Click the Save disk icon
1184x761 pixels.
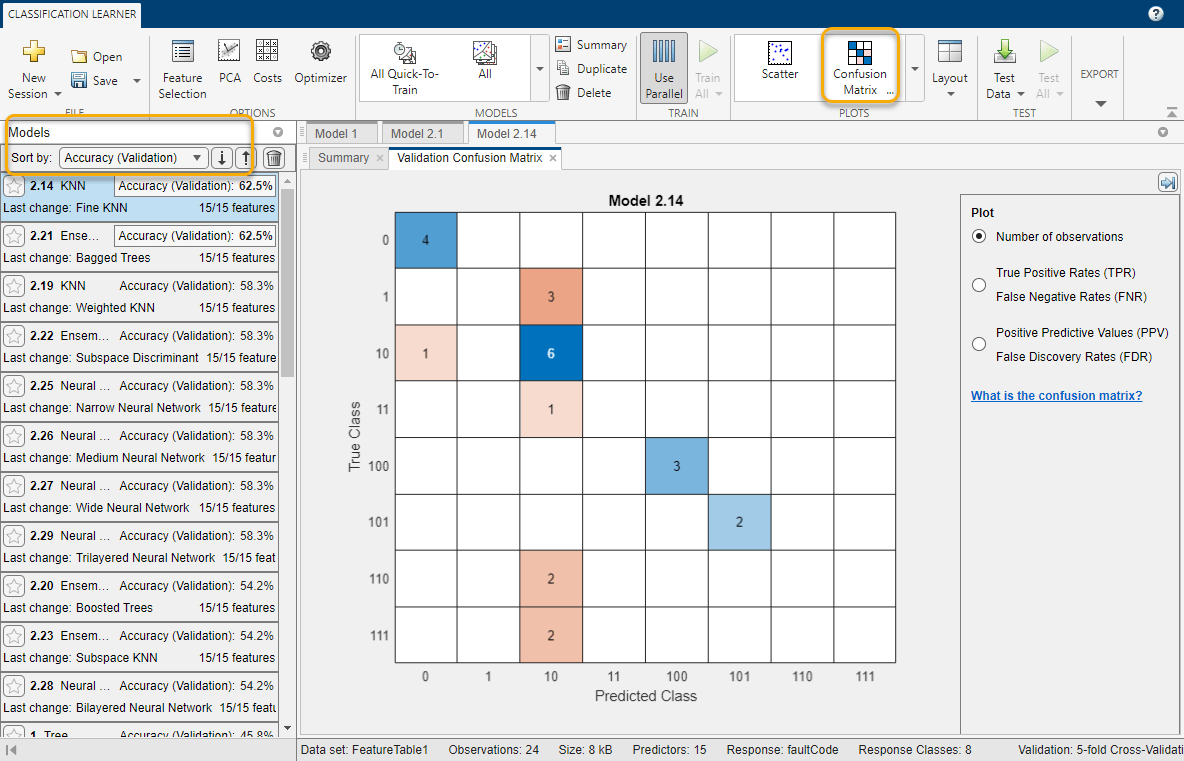click(79, 80)
